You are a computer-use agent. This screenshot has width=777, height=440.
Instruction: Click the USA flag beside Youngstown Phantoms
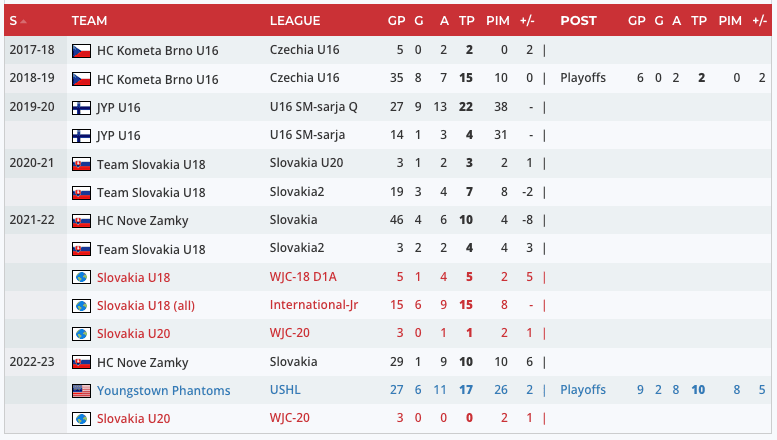(81, 391)
